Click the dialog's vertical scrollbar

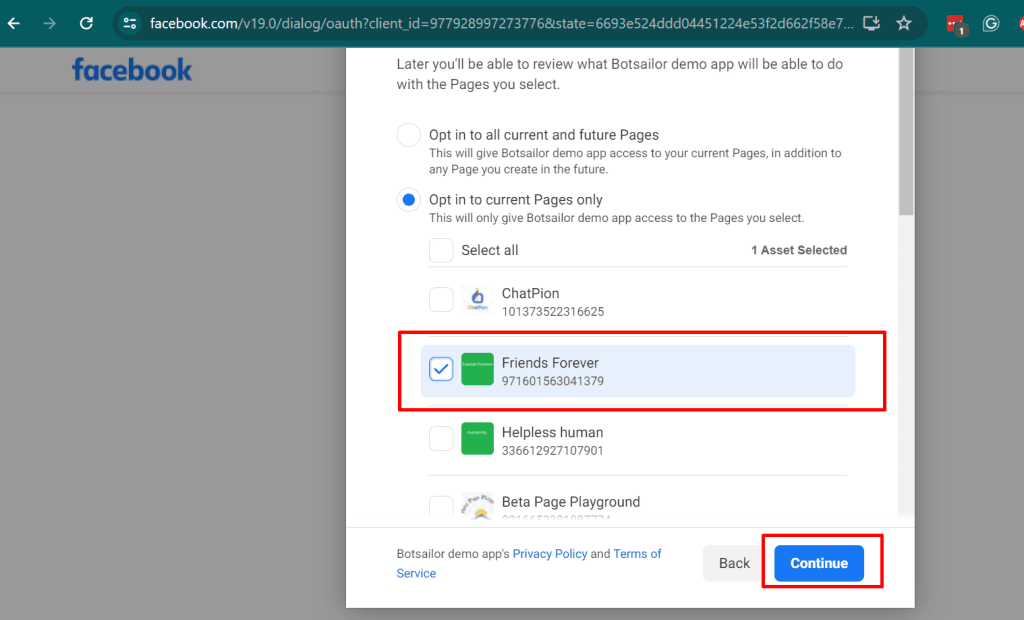tap(906, 130)
